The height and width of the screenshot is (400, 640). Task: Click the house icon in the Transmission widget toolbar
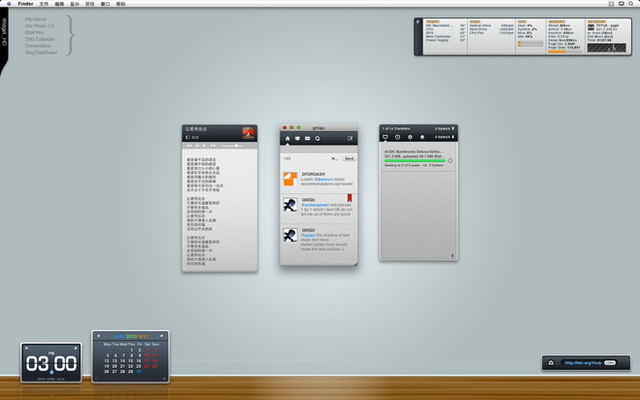pyautogui.click(x=422, y=137)
